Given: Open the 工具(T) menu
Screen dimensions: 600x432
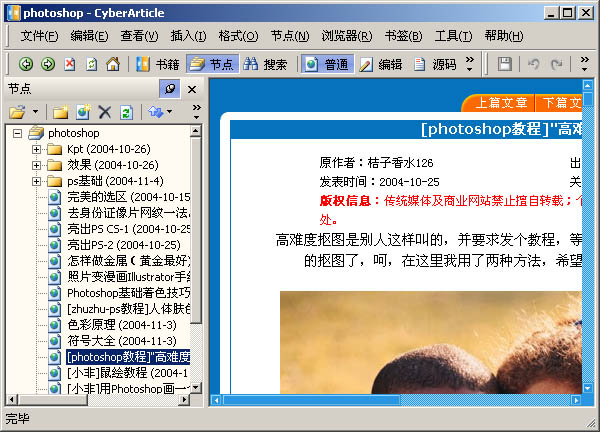Looking at the screenshot, I should (453, 36).
